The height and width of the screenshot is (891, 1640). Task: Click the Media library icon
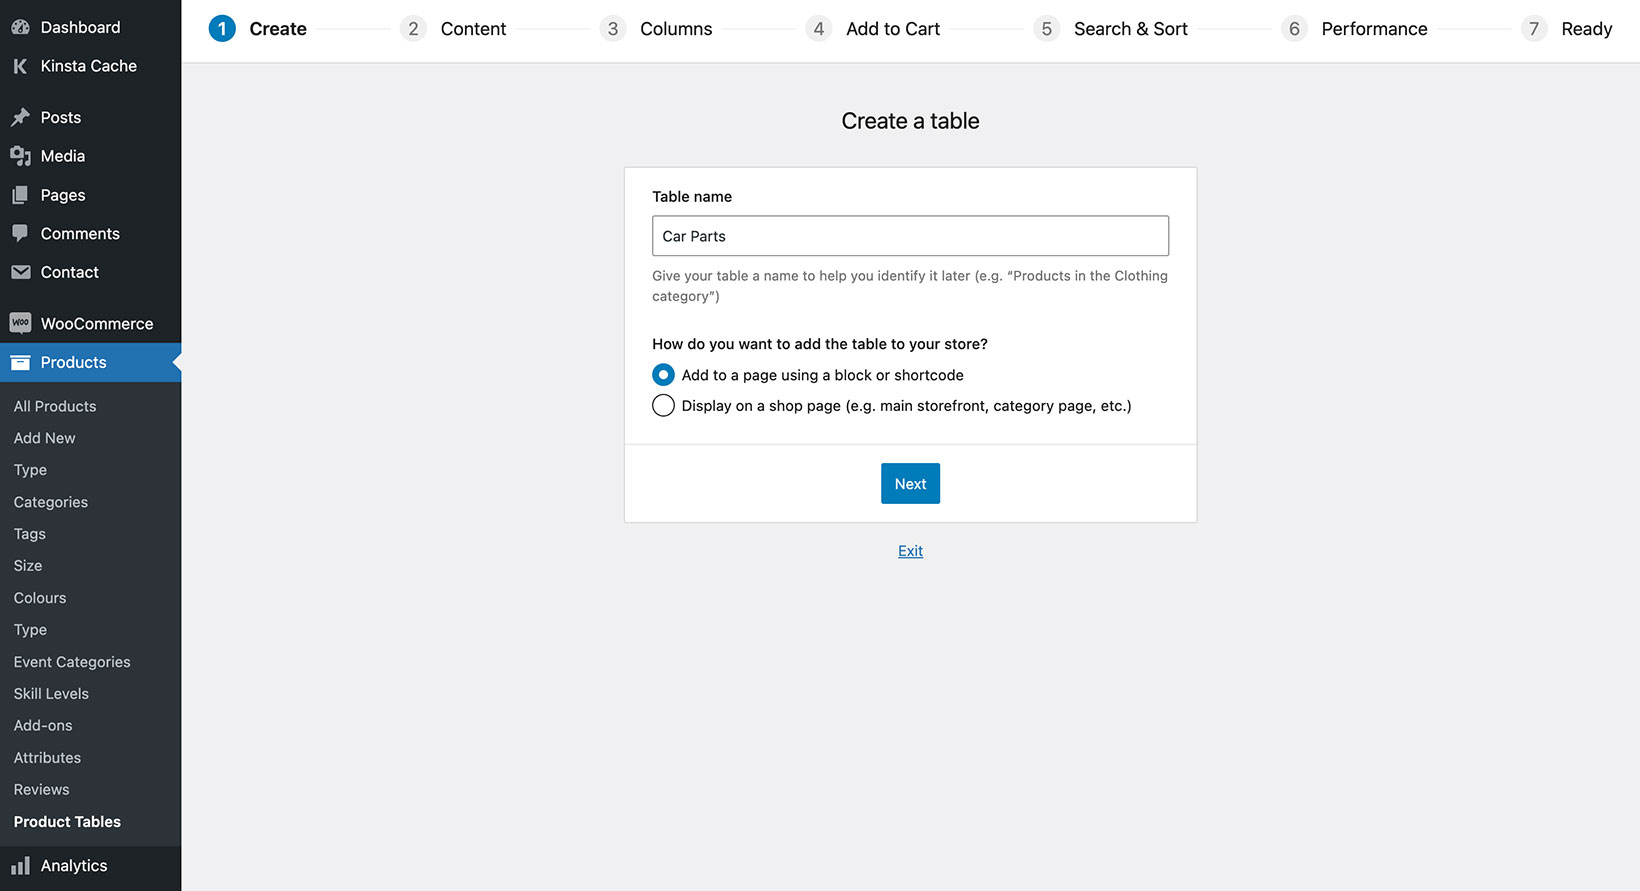click(x=20, y=156)
